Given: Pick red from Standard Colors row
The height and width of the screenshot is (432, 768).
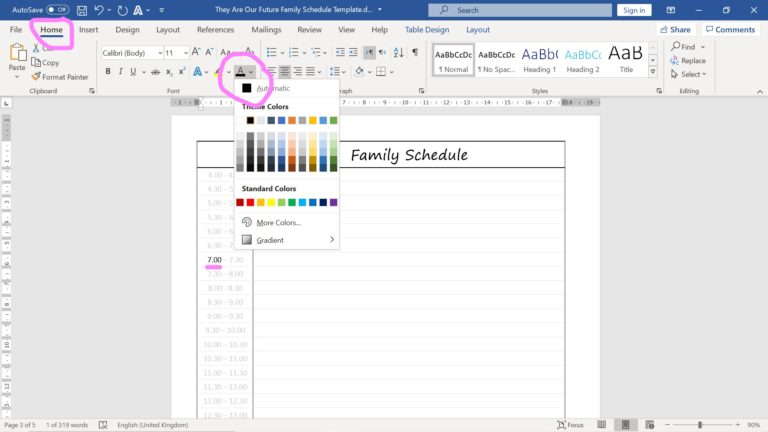Looking at the screenshot, I should 251,202.
